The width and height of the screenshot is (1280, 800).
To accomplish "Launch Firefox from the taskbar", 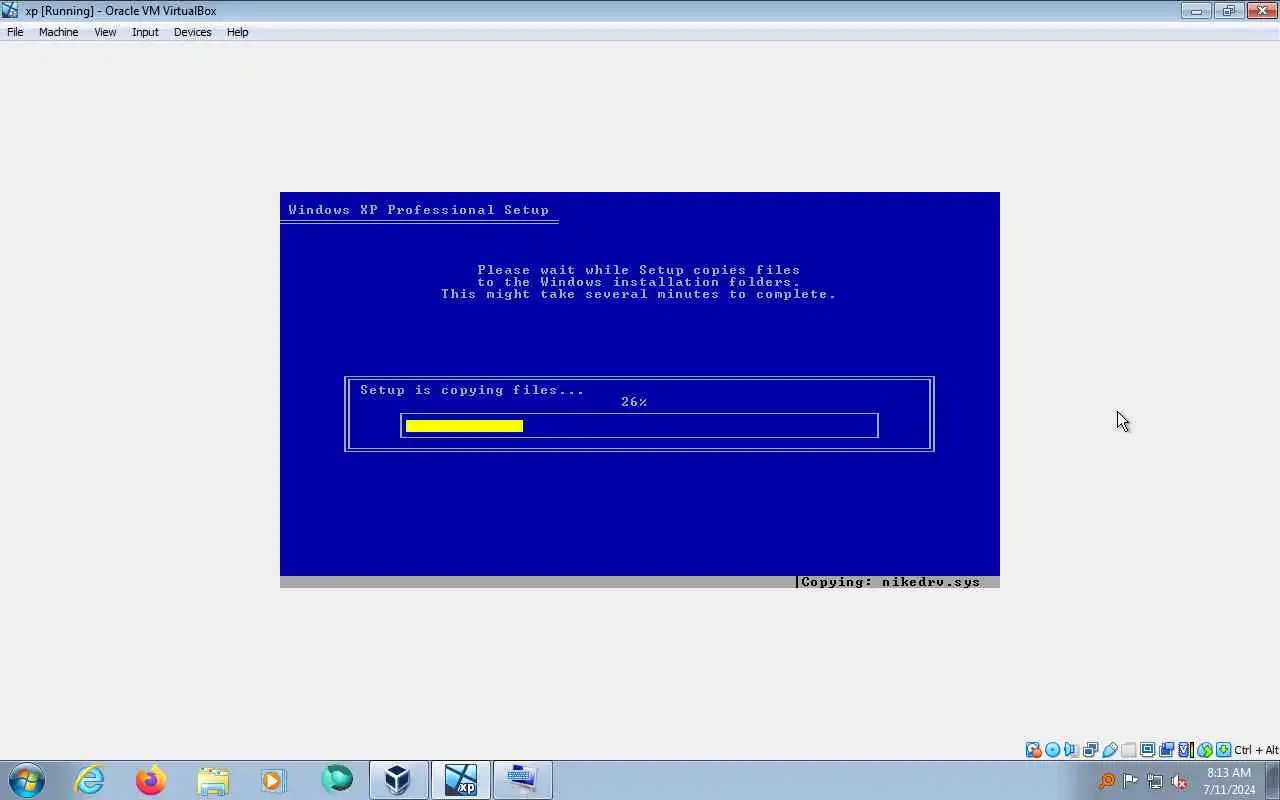I will 151,780.
